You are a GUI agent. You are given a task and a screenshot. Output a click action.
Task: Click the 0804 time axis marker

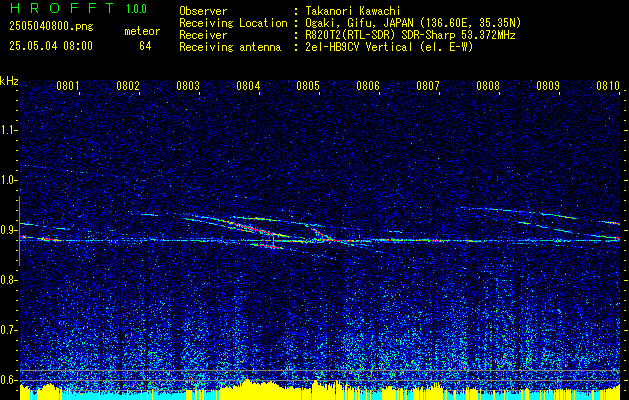click(x=248, y=85)
